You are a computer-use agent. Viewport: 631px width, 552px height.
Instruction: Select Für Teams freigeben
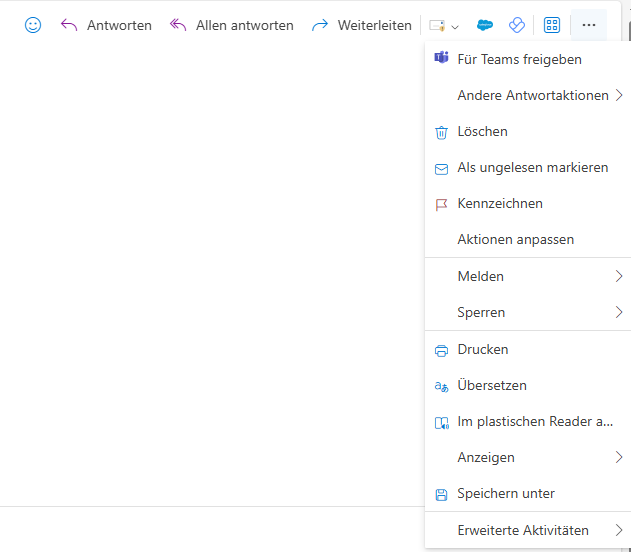pos(528,59)
